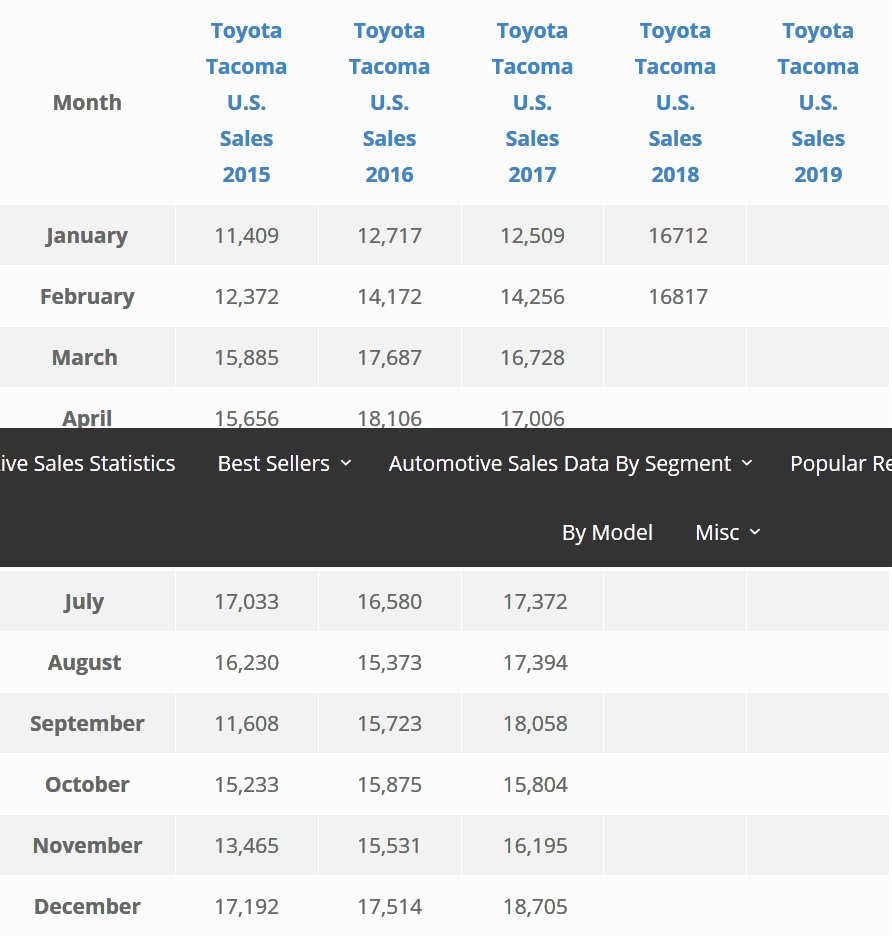Open the Sales Statistics menu item

point(87,464)
